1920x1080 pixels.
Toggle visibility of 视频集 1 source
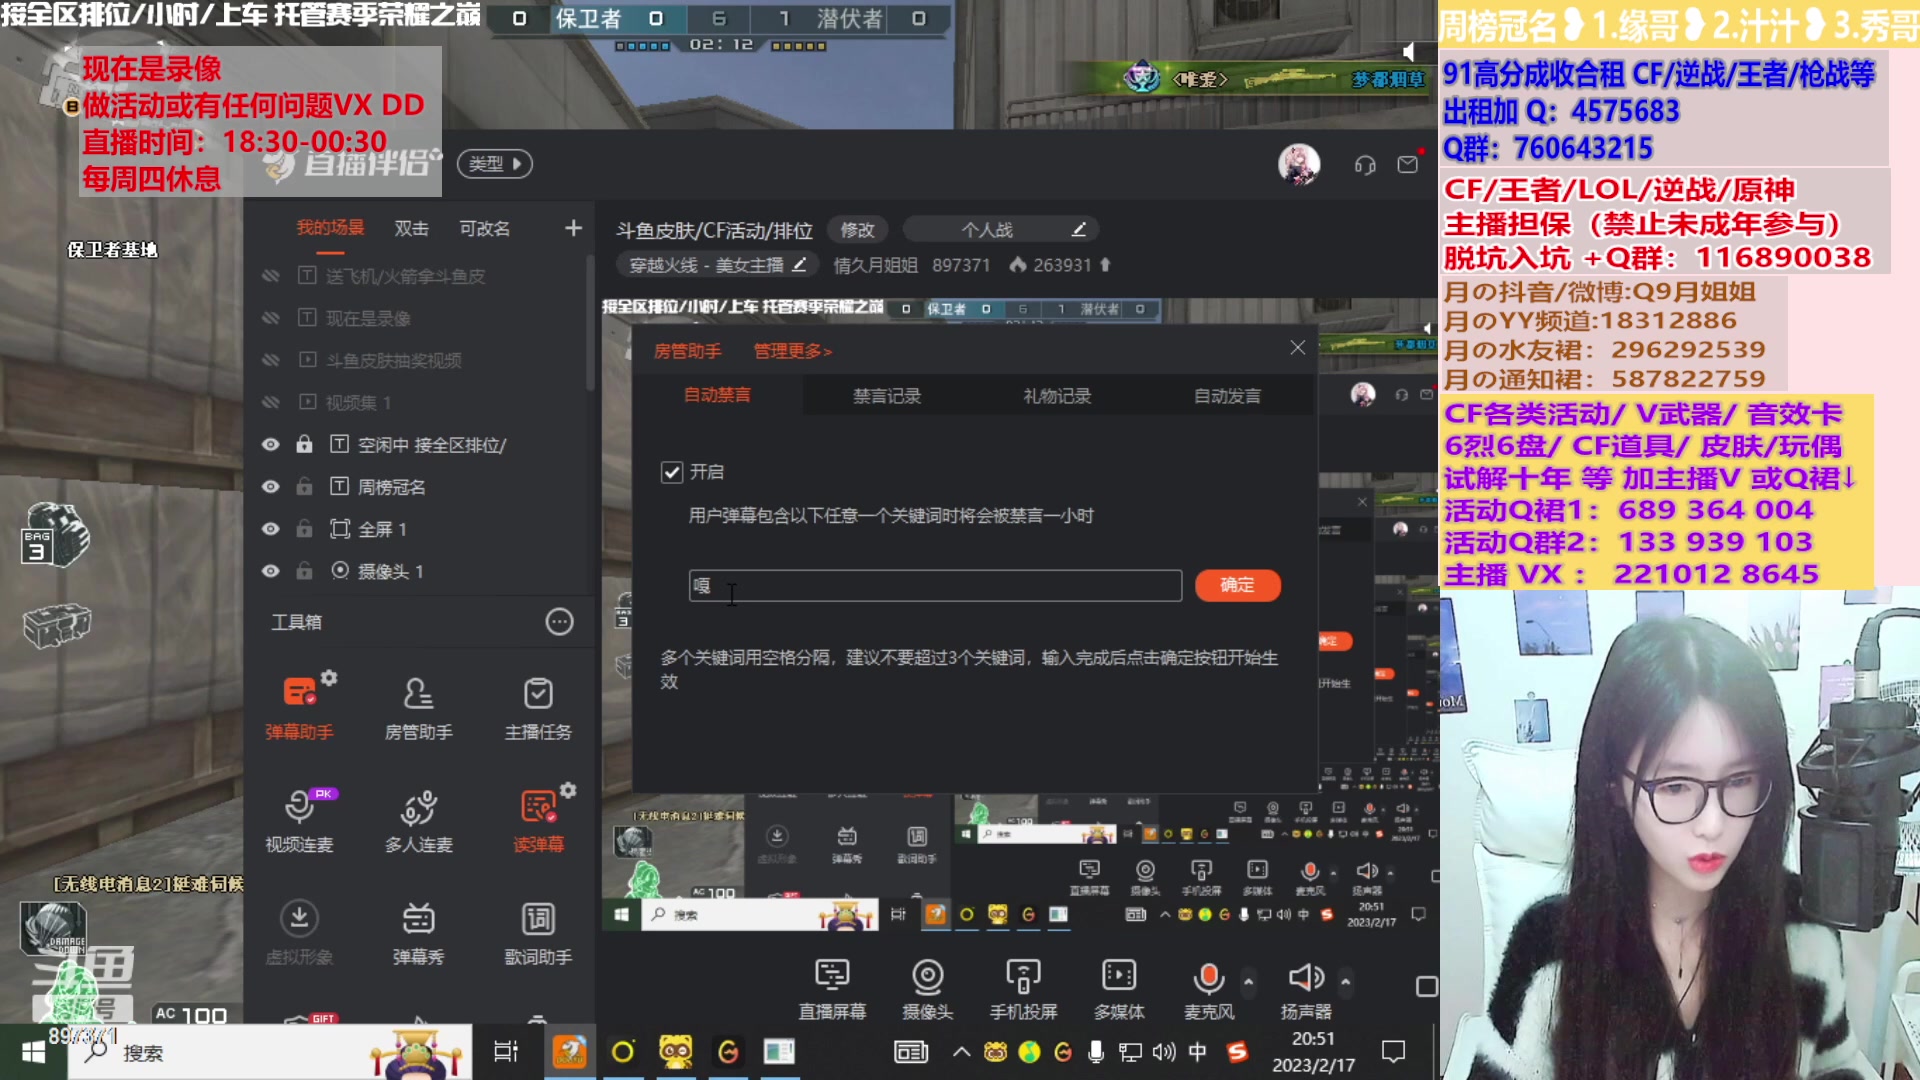(270, 402)
